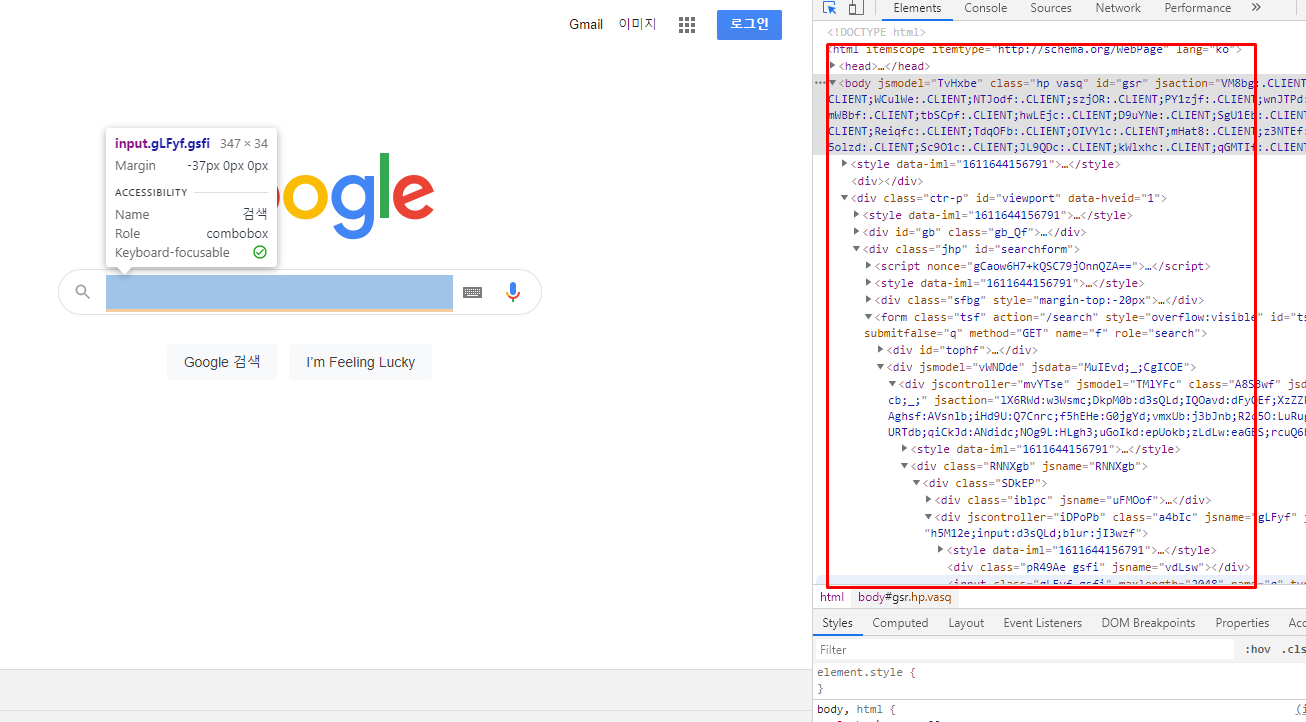Screen dimensions: 1306x722
Task: Collapse the div jhp searchform node
Action: point(857,249)
